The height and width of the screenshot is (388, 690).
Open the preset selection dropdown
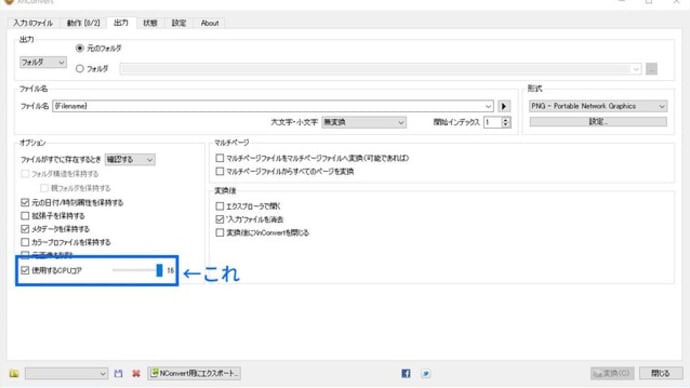tap(66, 373)
